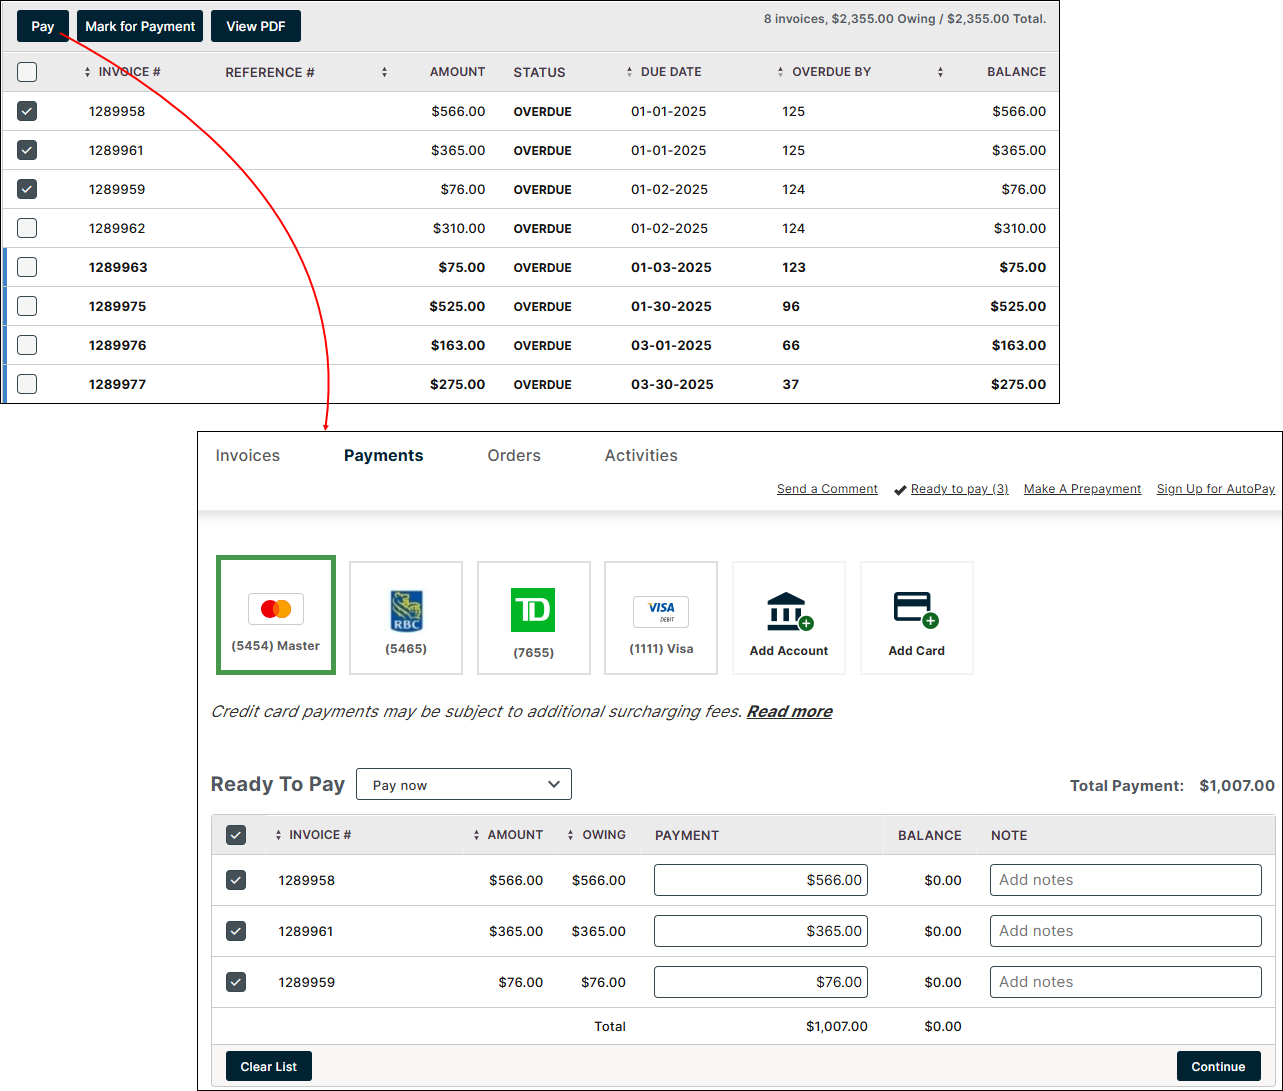Sort Ready To Pay list by Owing

click(571, 835)
